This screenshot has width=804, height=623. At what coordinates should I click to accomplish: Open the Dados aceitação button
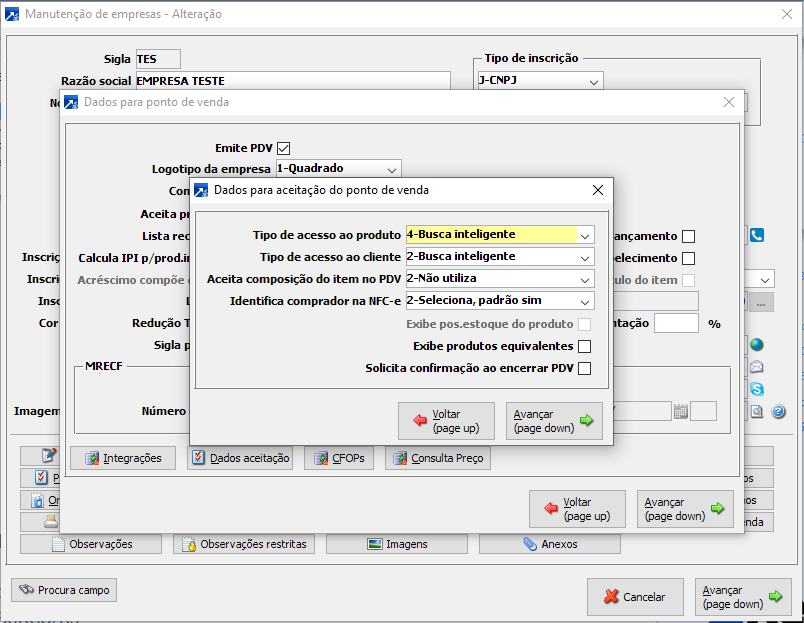240,458
